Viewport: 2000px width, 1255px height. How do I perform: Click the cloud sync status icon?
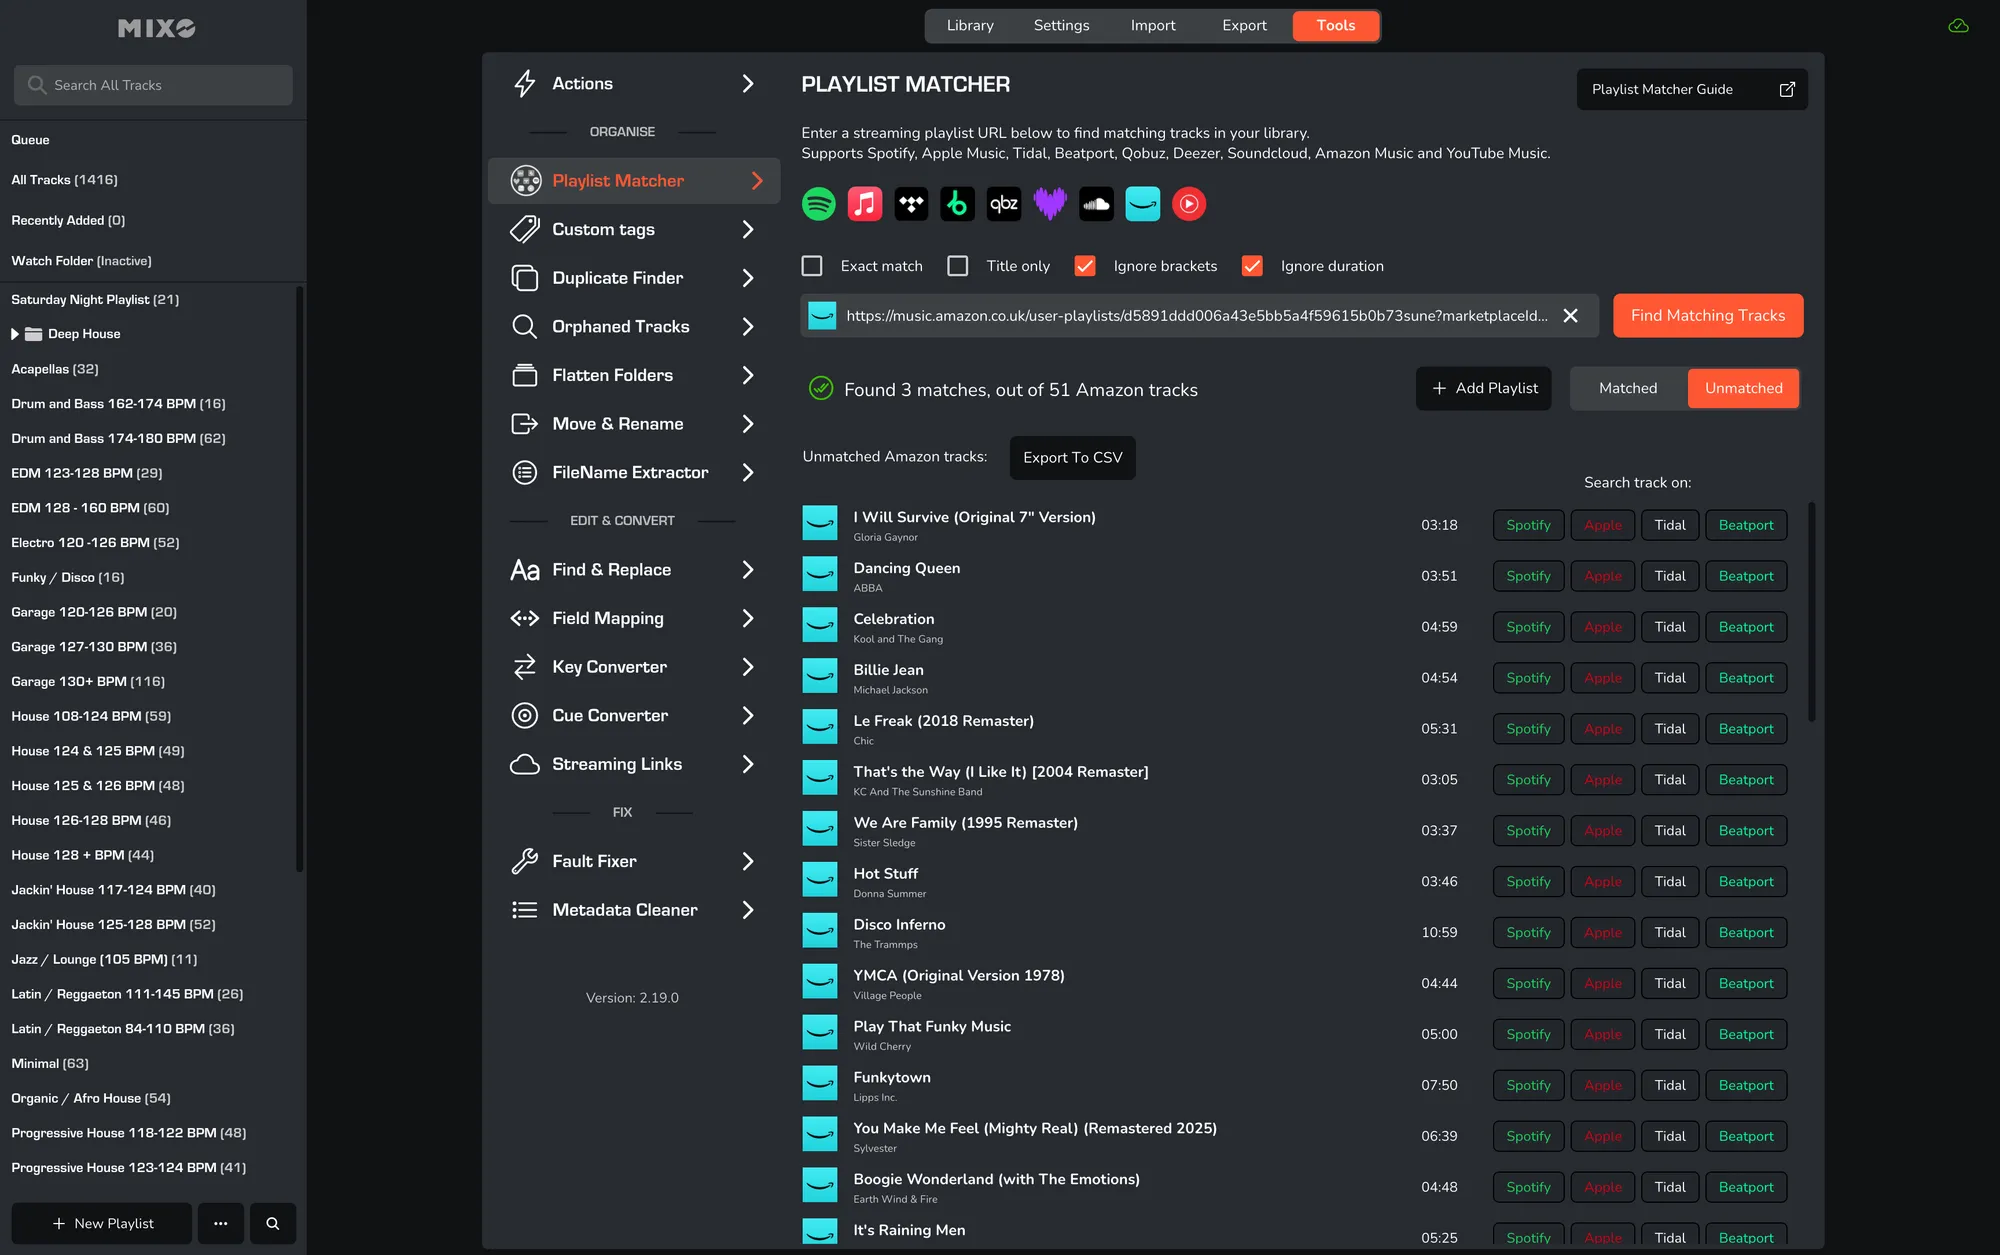pyautogui.click(x=1958, y=26)
